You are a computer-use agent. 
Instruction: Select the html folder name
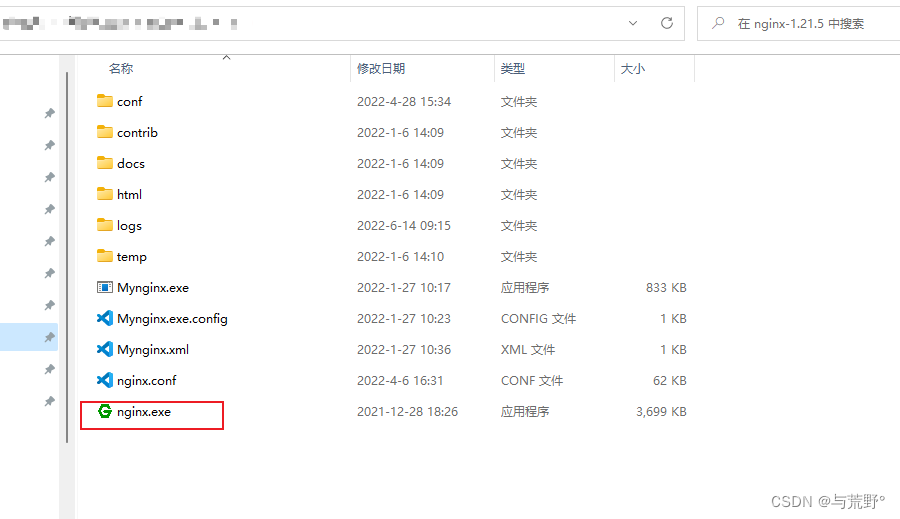(x=130, y=194)
